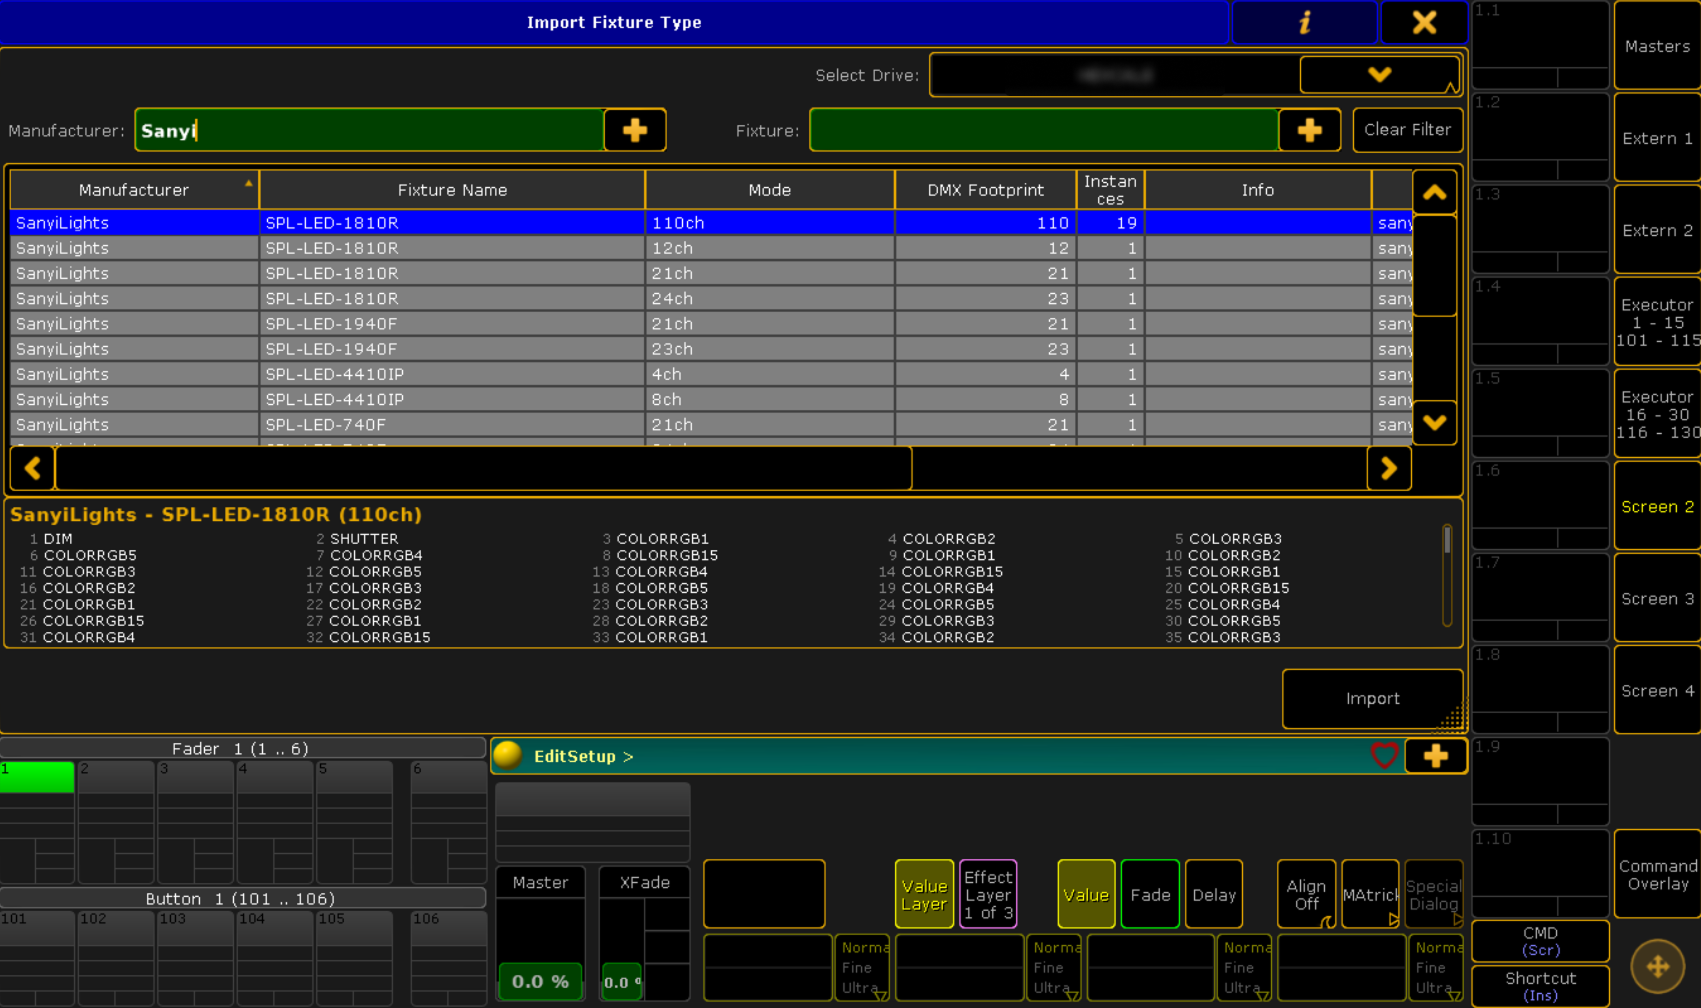Click the Clear Filter button
Viewport: 1701px width, 1008px height.
click(1407, 130)
